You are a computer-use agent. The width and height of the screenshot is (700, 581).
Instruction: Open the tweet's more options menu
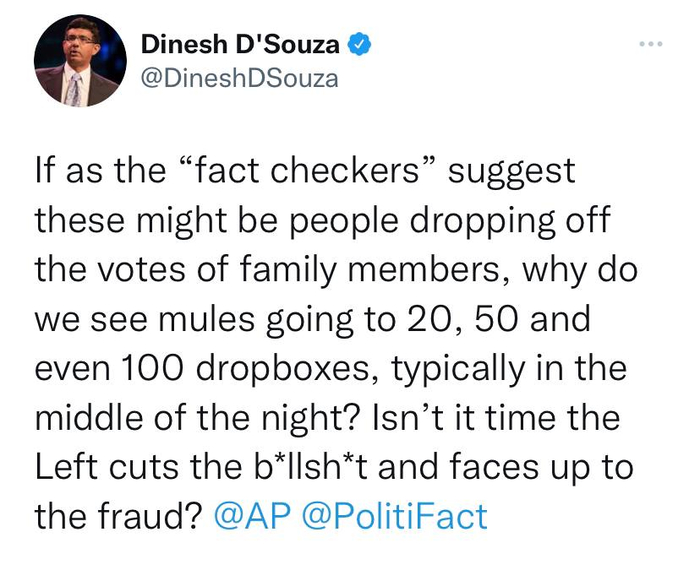click(x=650, y=45)
